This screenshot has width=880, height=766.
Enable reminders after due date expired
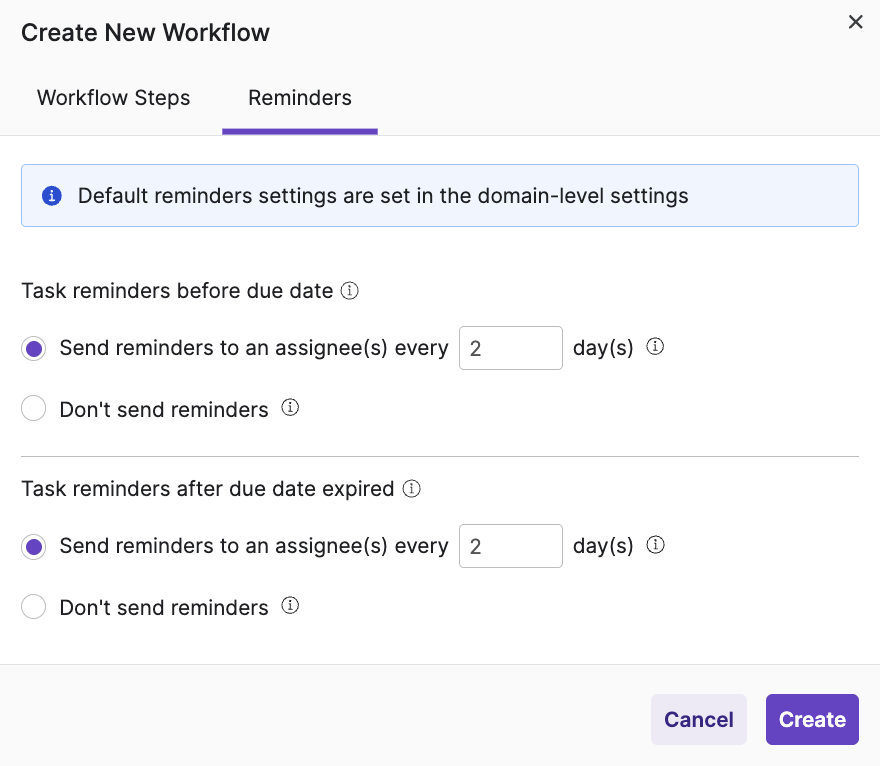(x=33, y=545)
